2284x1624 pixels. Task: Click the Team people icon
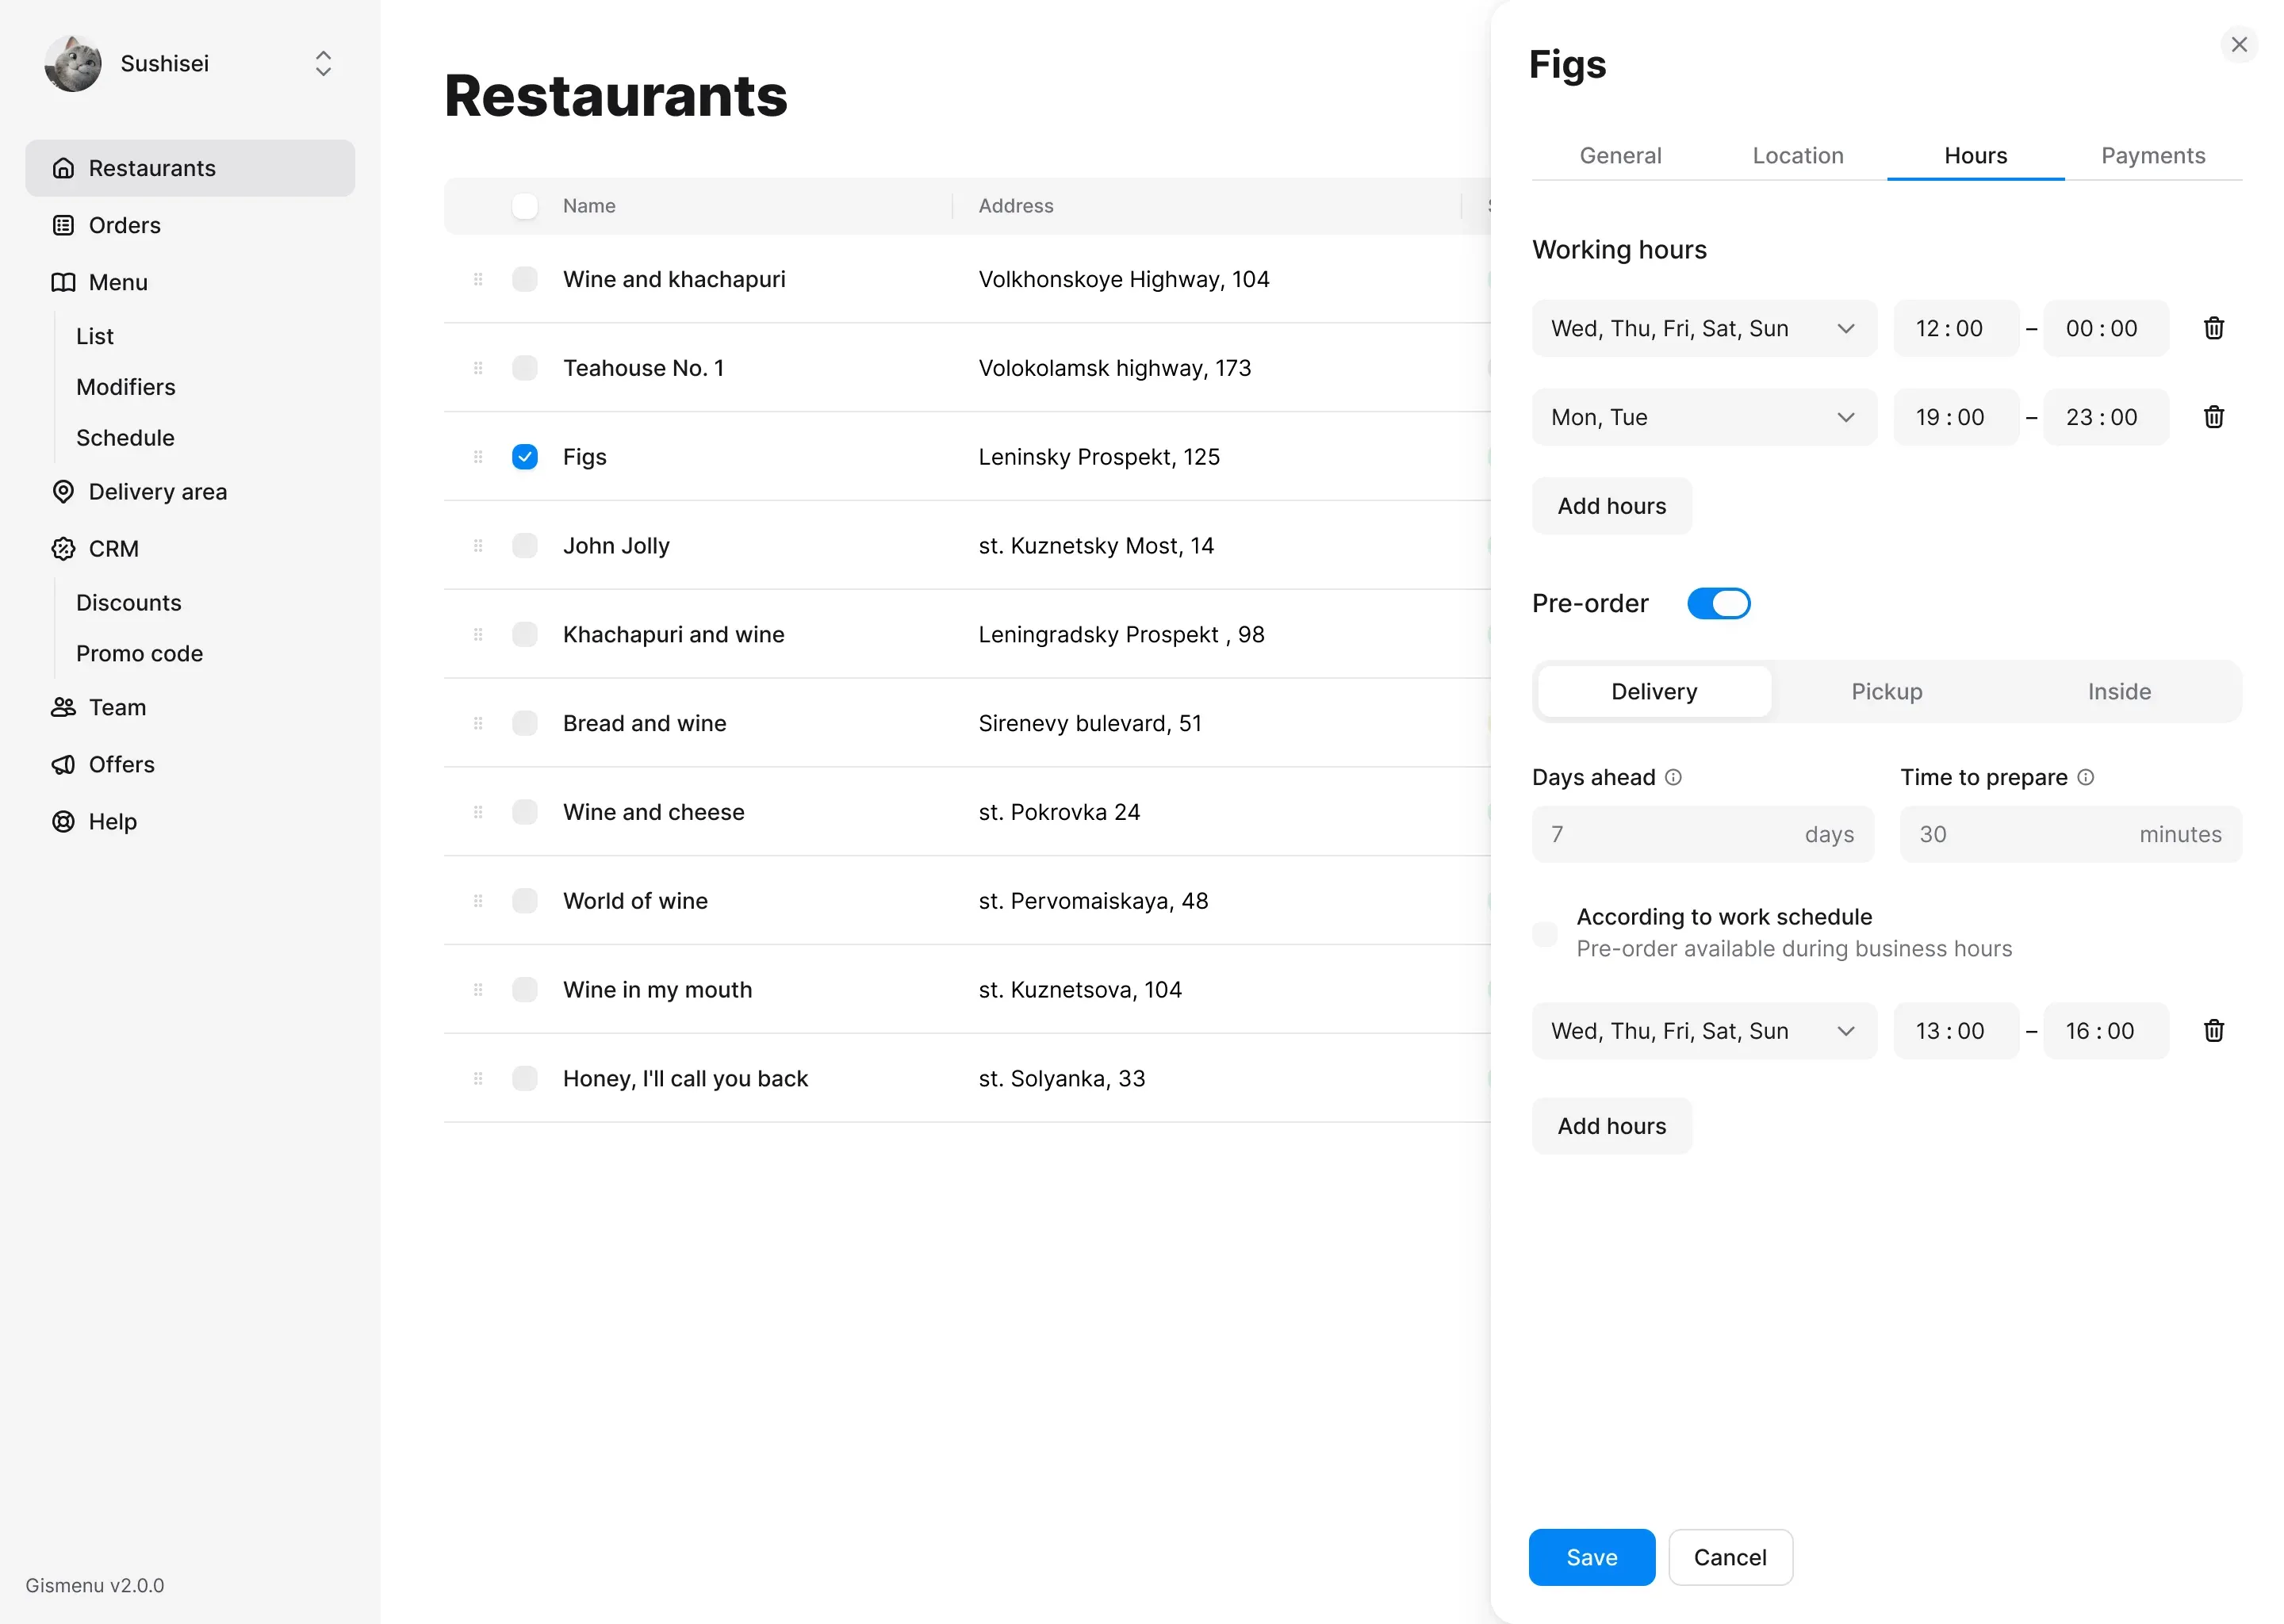point(63,707)
